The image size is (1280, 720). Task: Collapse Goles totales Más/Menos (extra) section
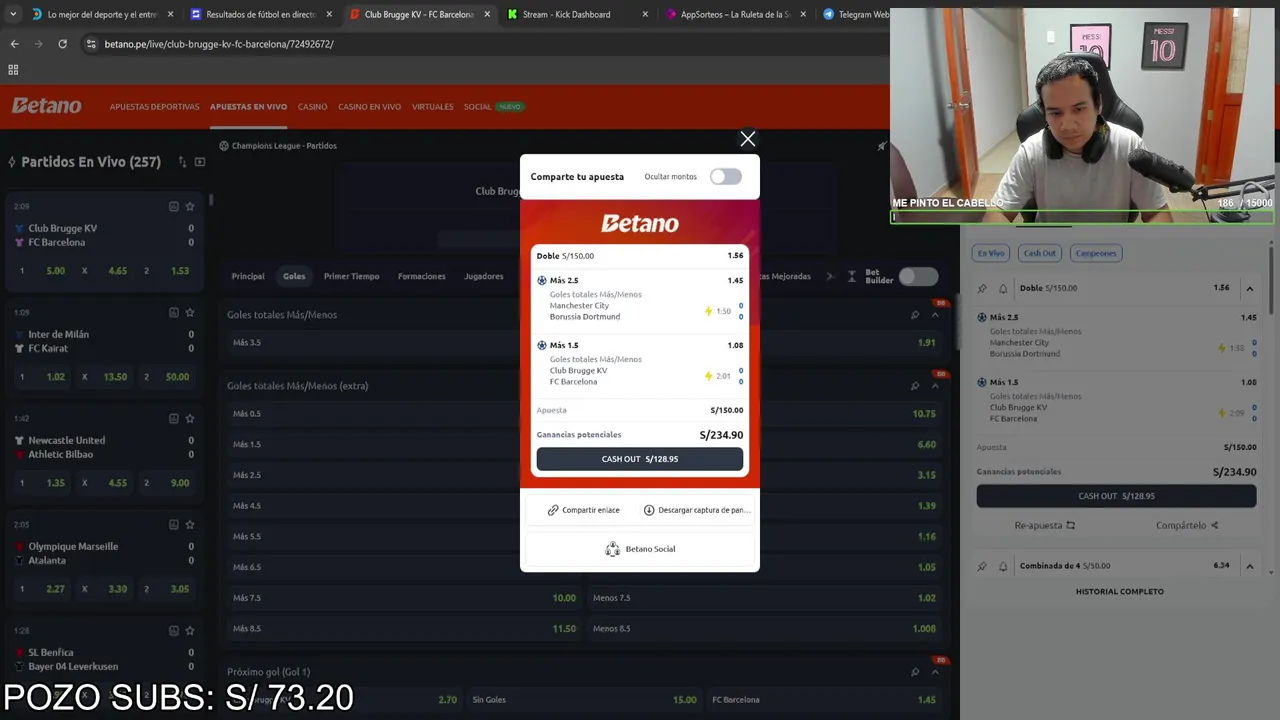click(x=935, y=386)
